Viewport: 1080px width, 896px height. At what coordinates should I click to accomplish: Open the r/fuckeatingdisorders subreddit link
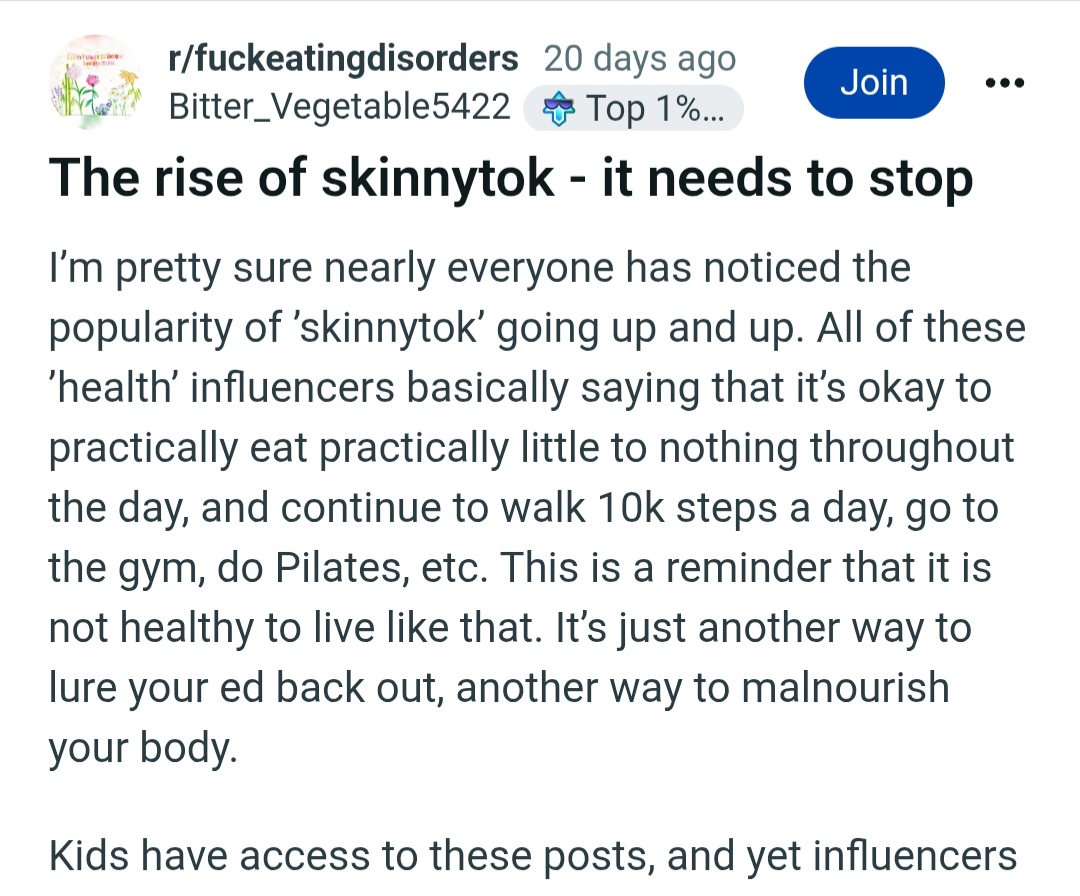pos(343,59)
